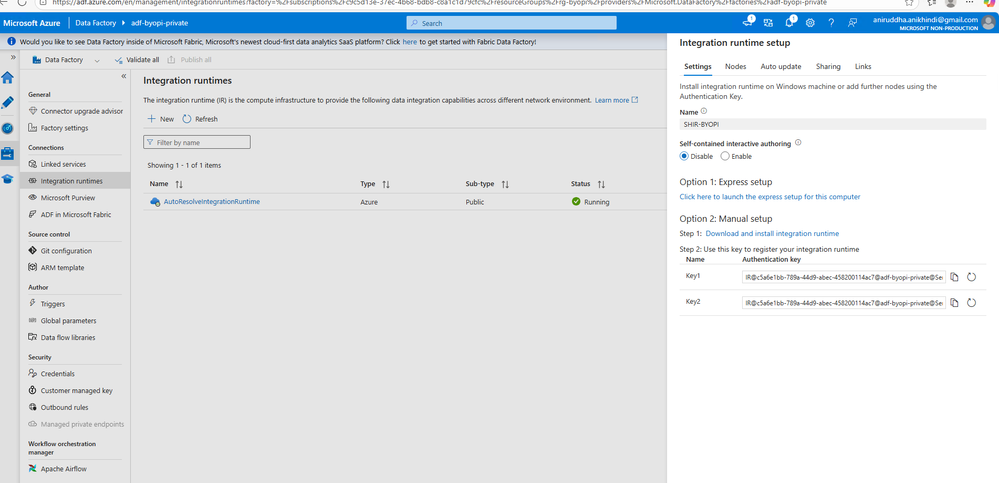Screen dimensions: 999x483
Task: Open the Author pencil icon
Action: coord(8,103)
